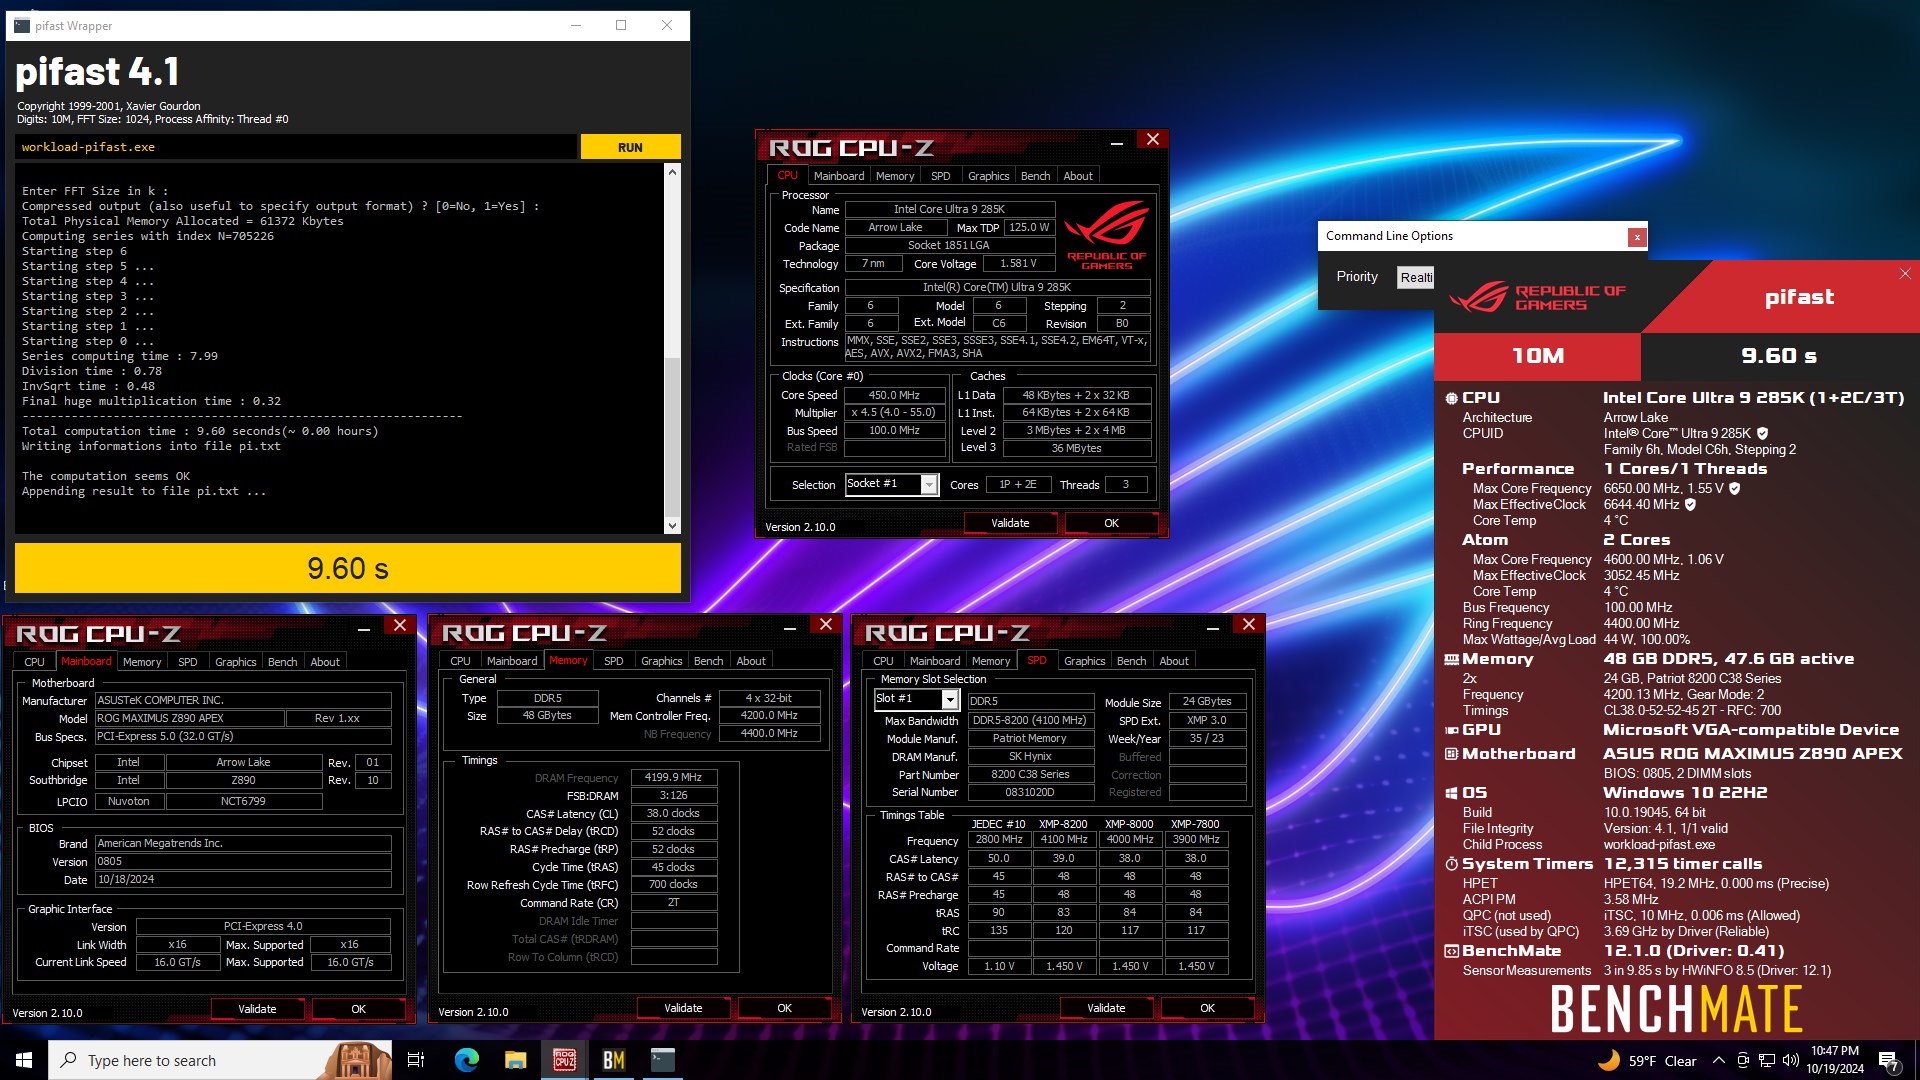Click the CAS# Latency 38.0 clocks value
This screenshot has height=1080, width=1920.
point(673,814)
